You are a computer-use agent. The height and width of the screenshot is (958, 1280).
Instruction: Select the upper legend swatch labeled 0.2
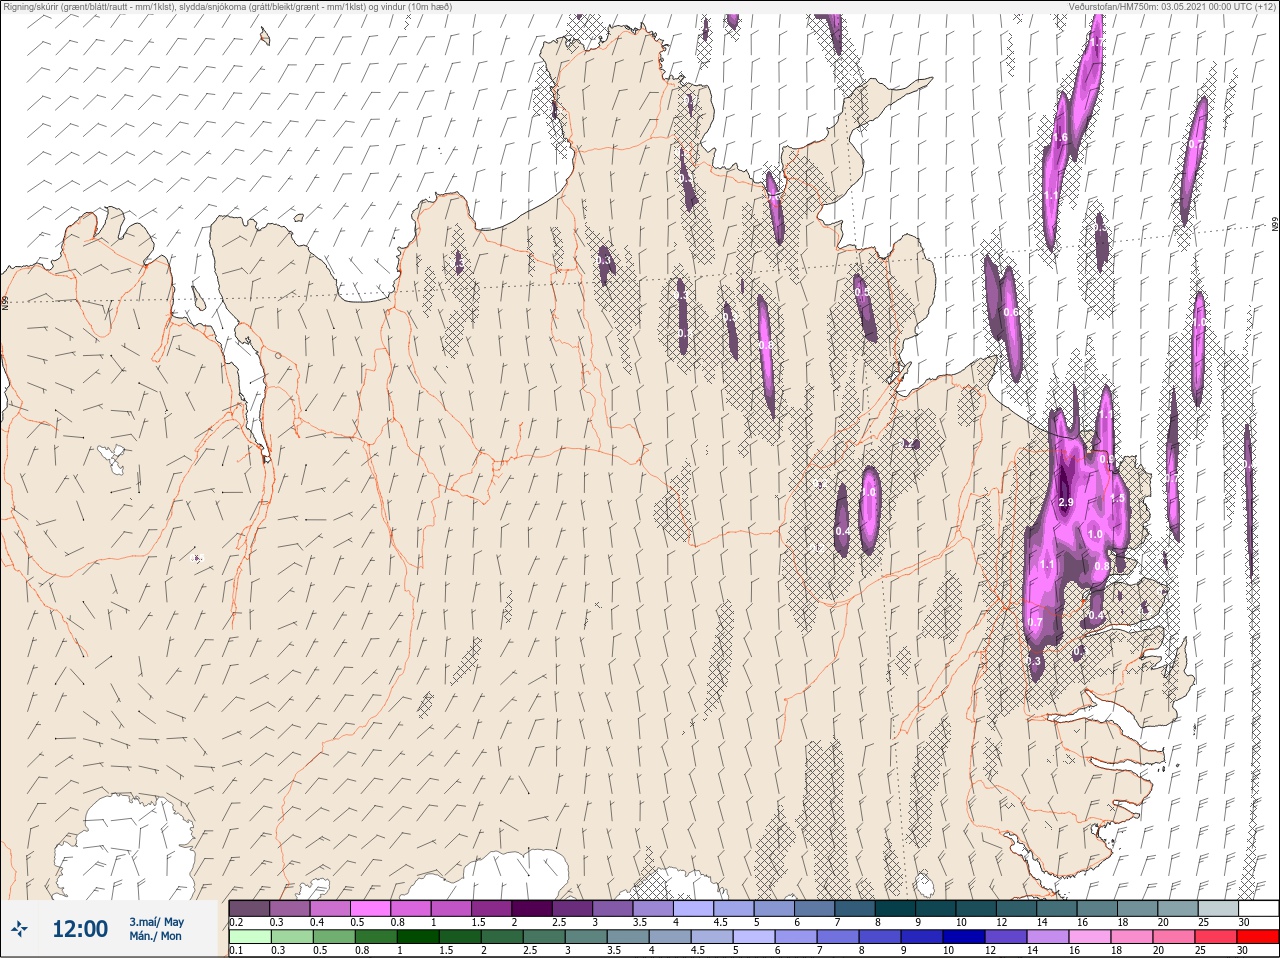click(x=249, y=908)
